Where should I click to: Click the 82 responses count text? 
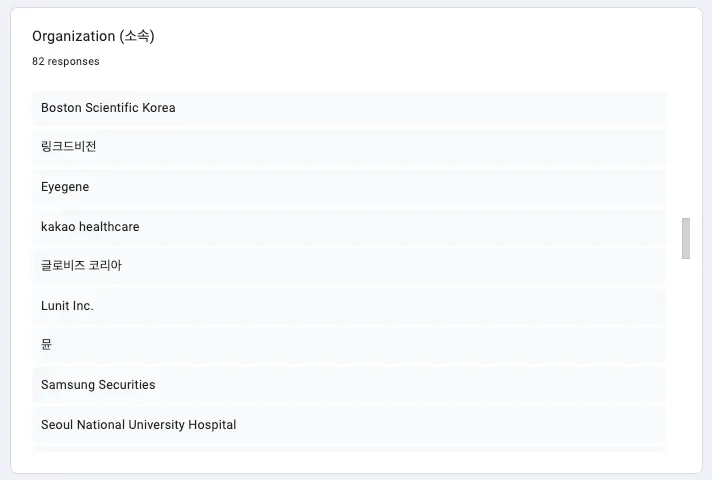[65, 61]
